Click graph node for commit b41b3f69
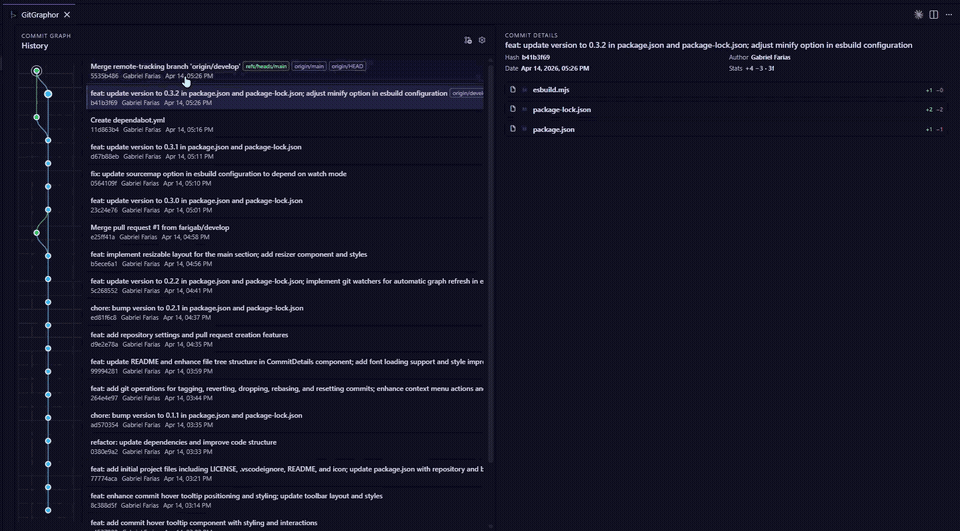 48,94
